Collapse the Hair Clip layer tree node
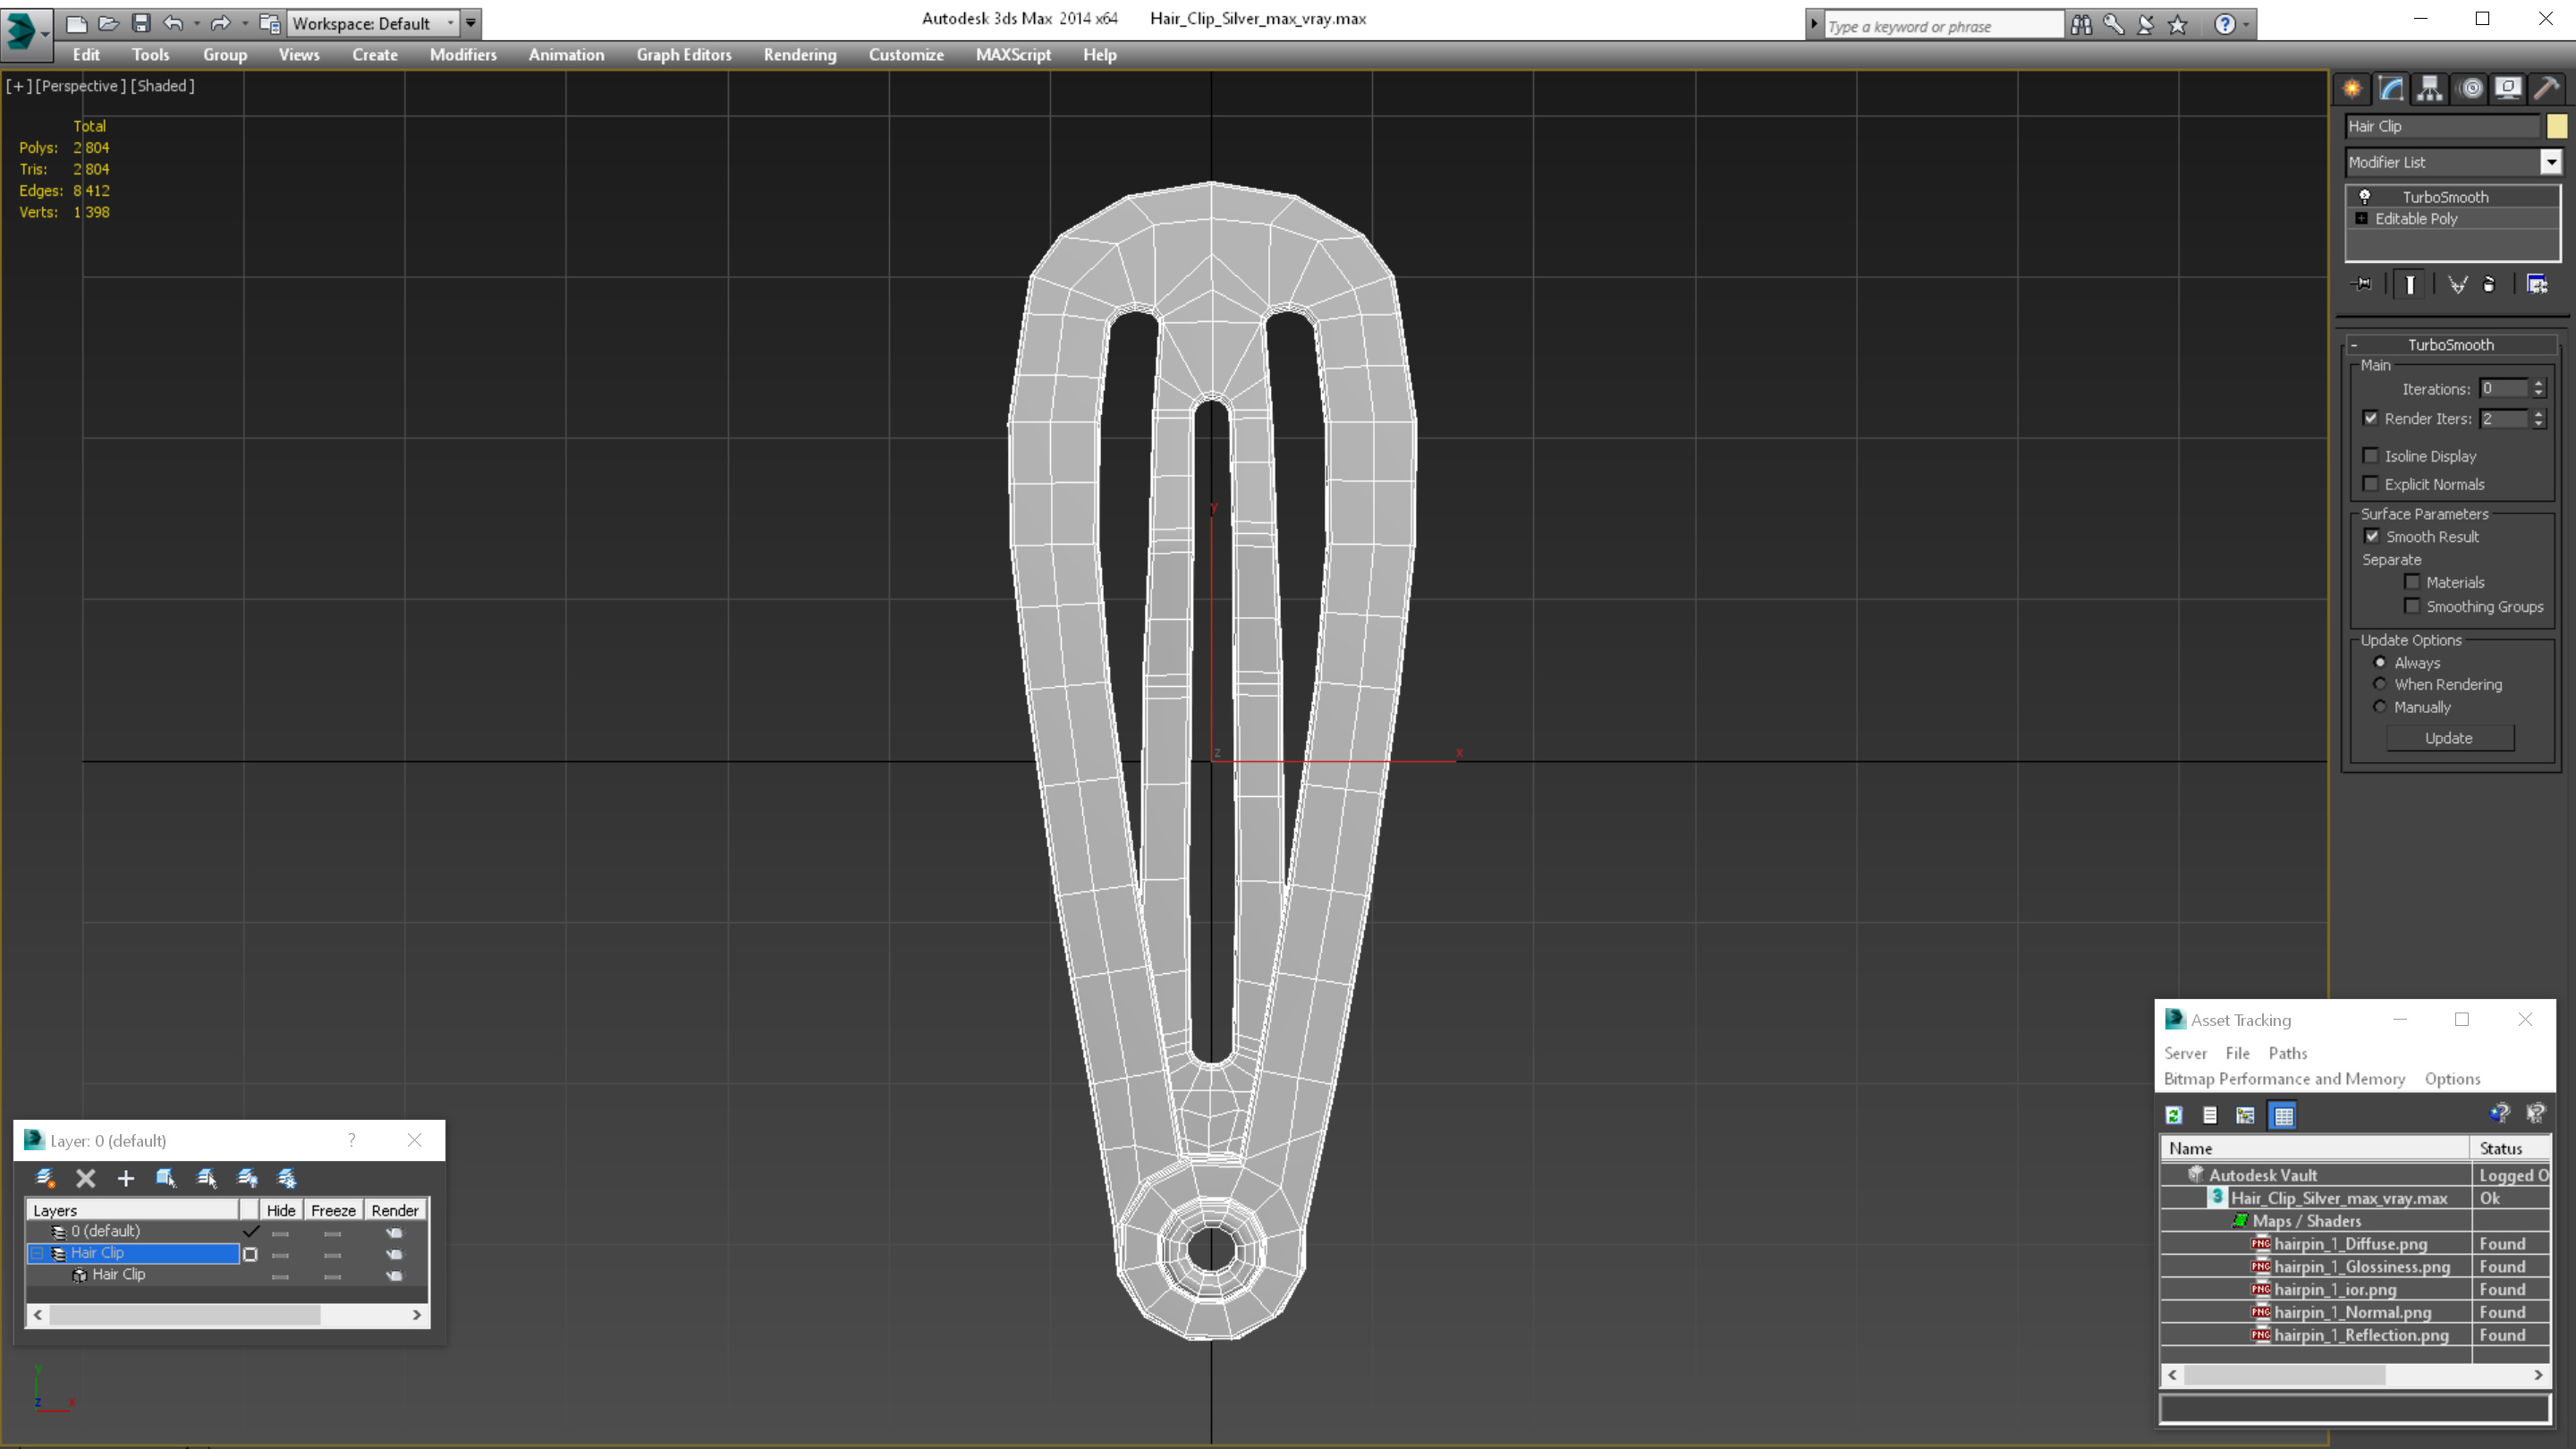 (37, 1253)
